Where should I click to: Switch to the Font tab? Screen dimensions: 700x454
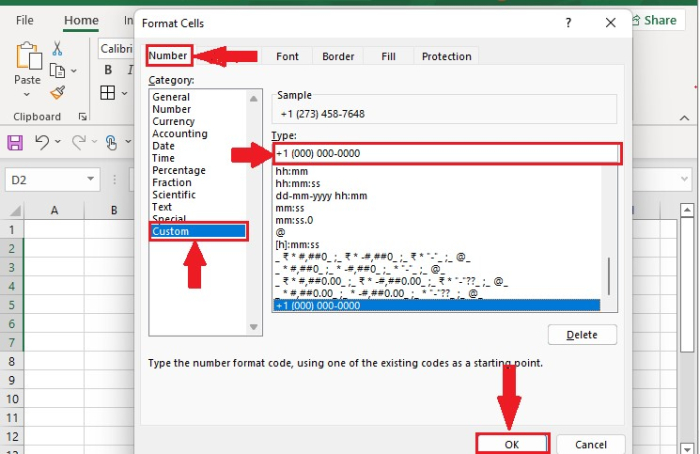coord(287,56)
